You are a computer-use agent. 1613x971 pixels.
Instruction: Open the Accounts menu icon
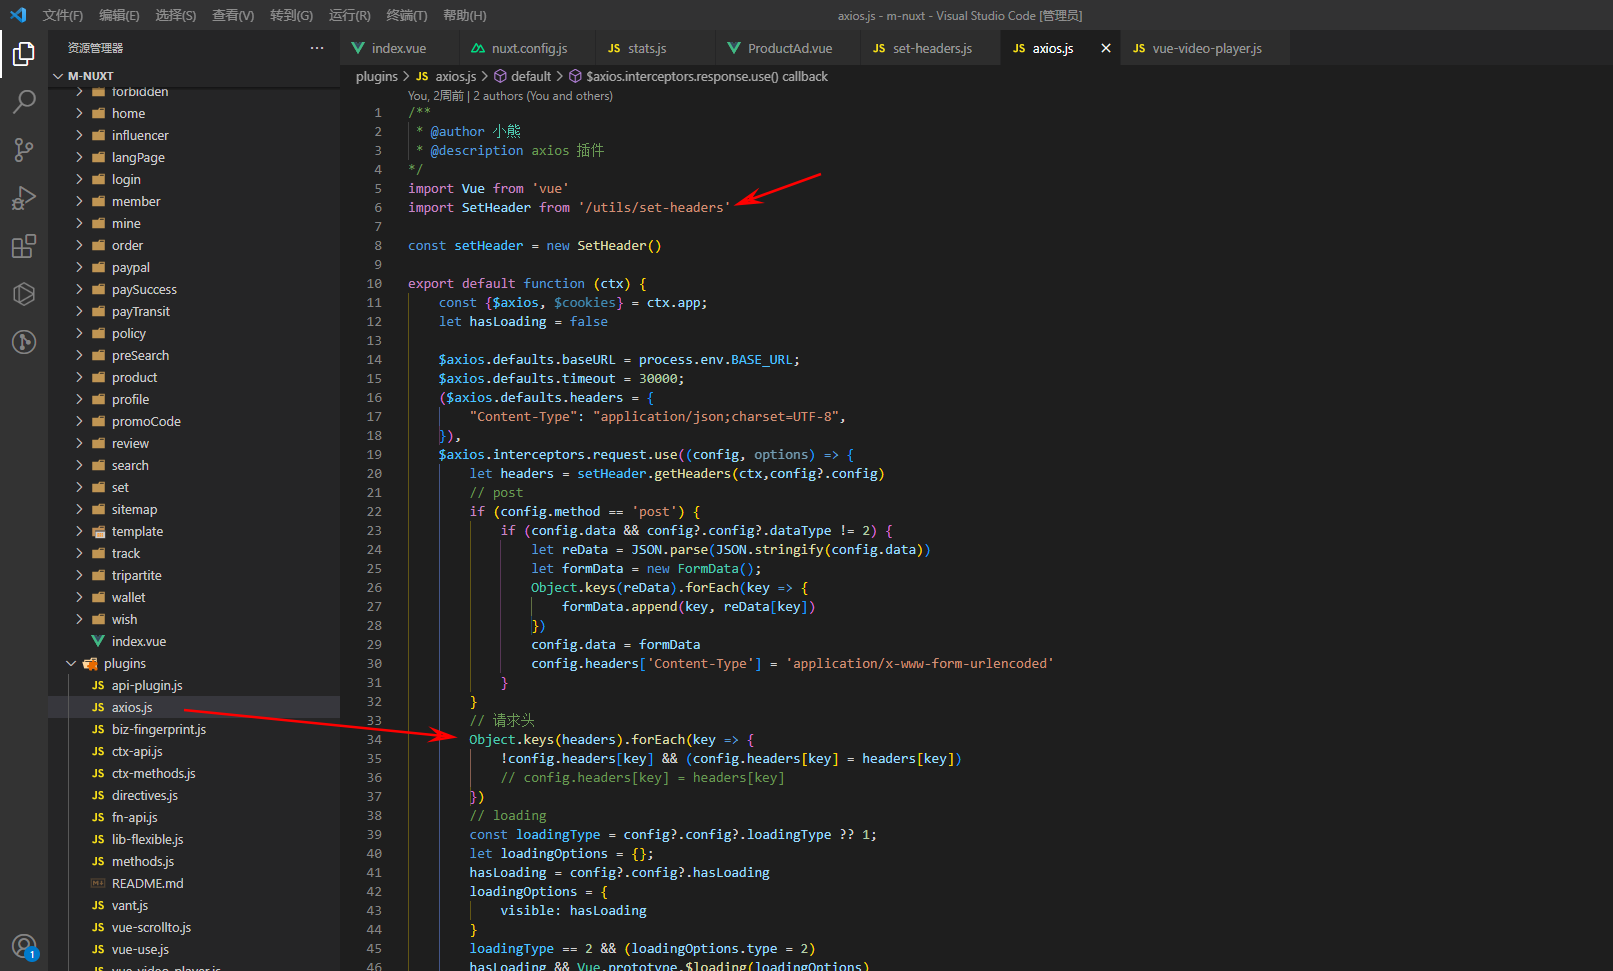point(24,946)
